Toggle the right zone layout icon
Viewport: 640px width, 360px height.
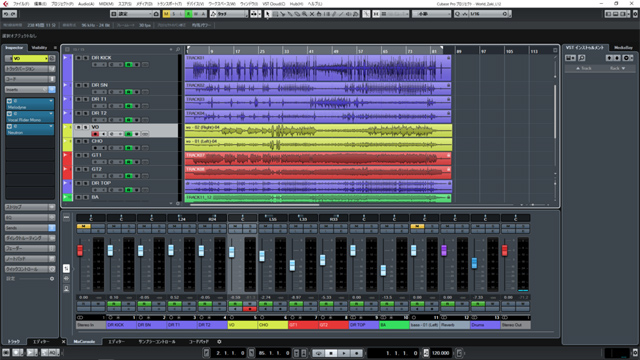pos(623,14)
